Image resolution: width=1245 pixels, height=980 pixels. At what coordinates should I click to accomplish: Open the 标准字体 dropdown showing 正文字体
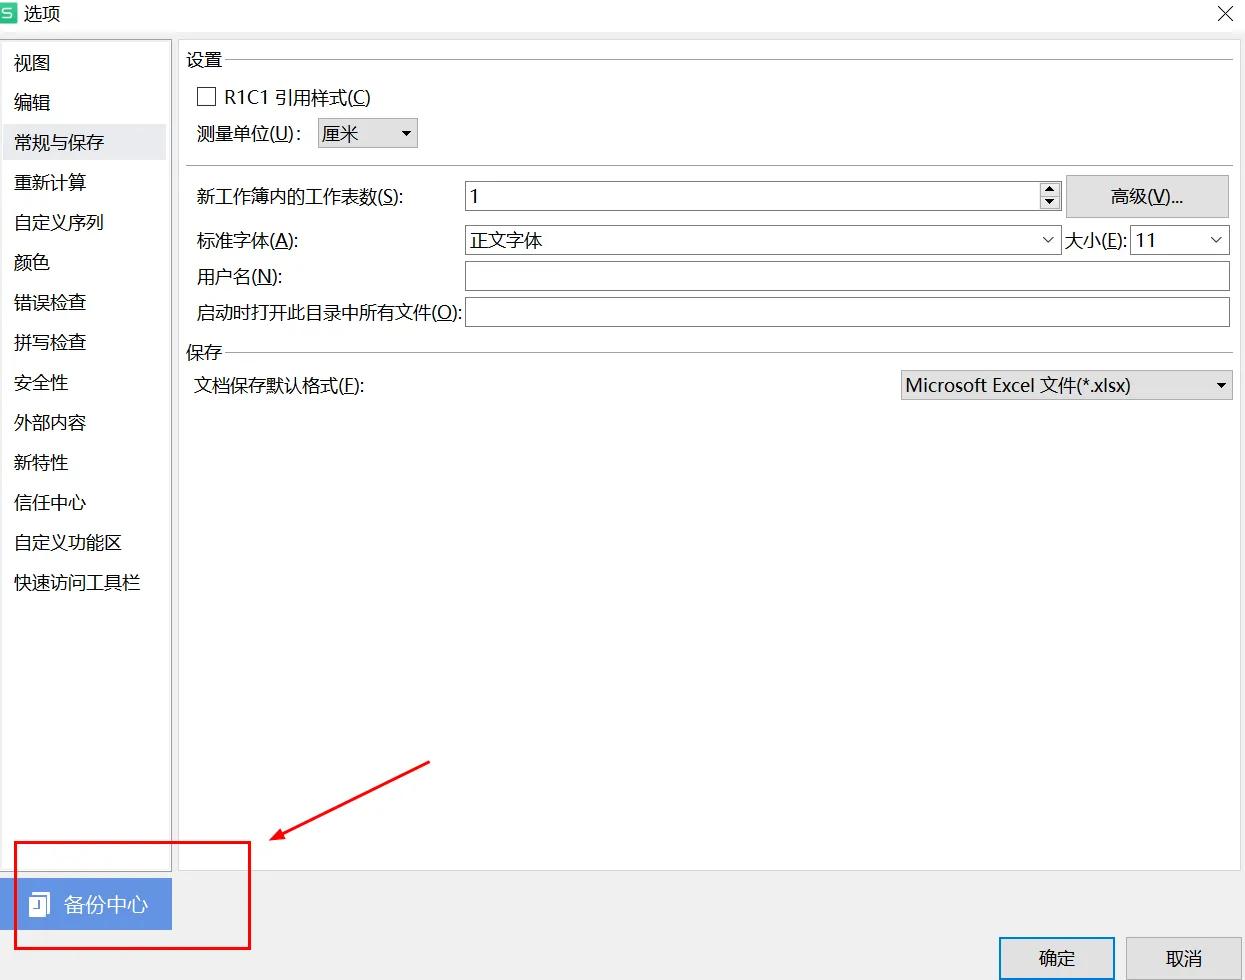[763, 240]
